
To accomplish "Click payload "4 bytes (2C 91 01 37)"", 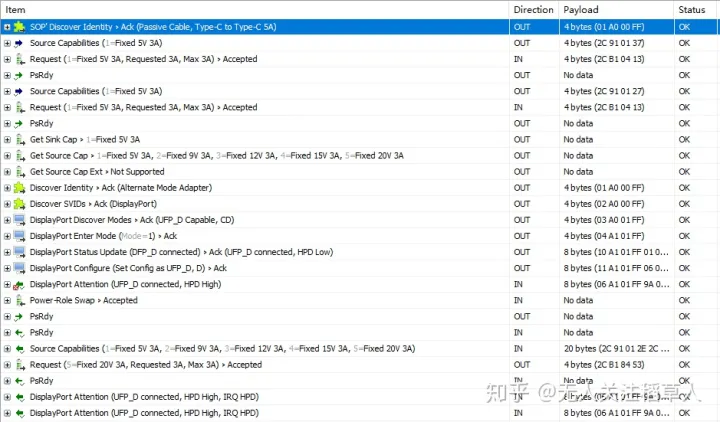I will tap(604, 43).
